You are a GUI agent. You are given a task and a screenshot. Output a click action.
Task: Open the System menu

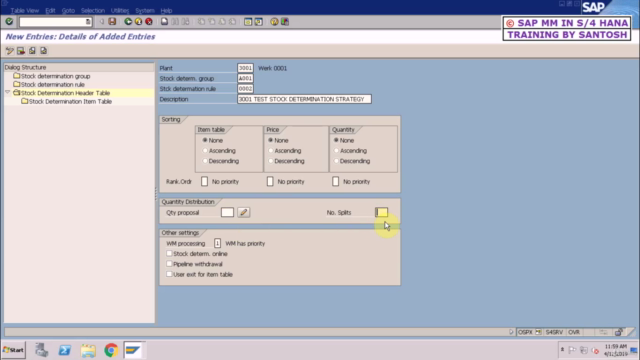[145, 10]
